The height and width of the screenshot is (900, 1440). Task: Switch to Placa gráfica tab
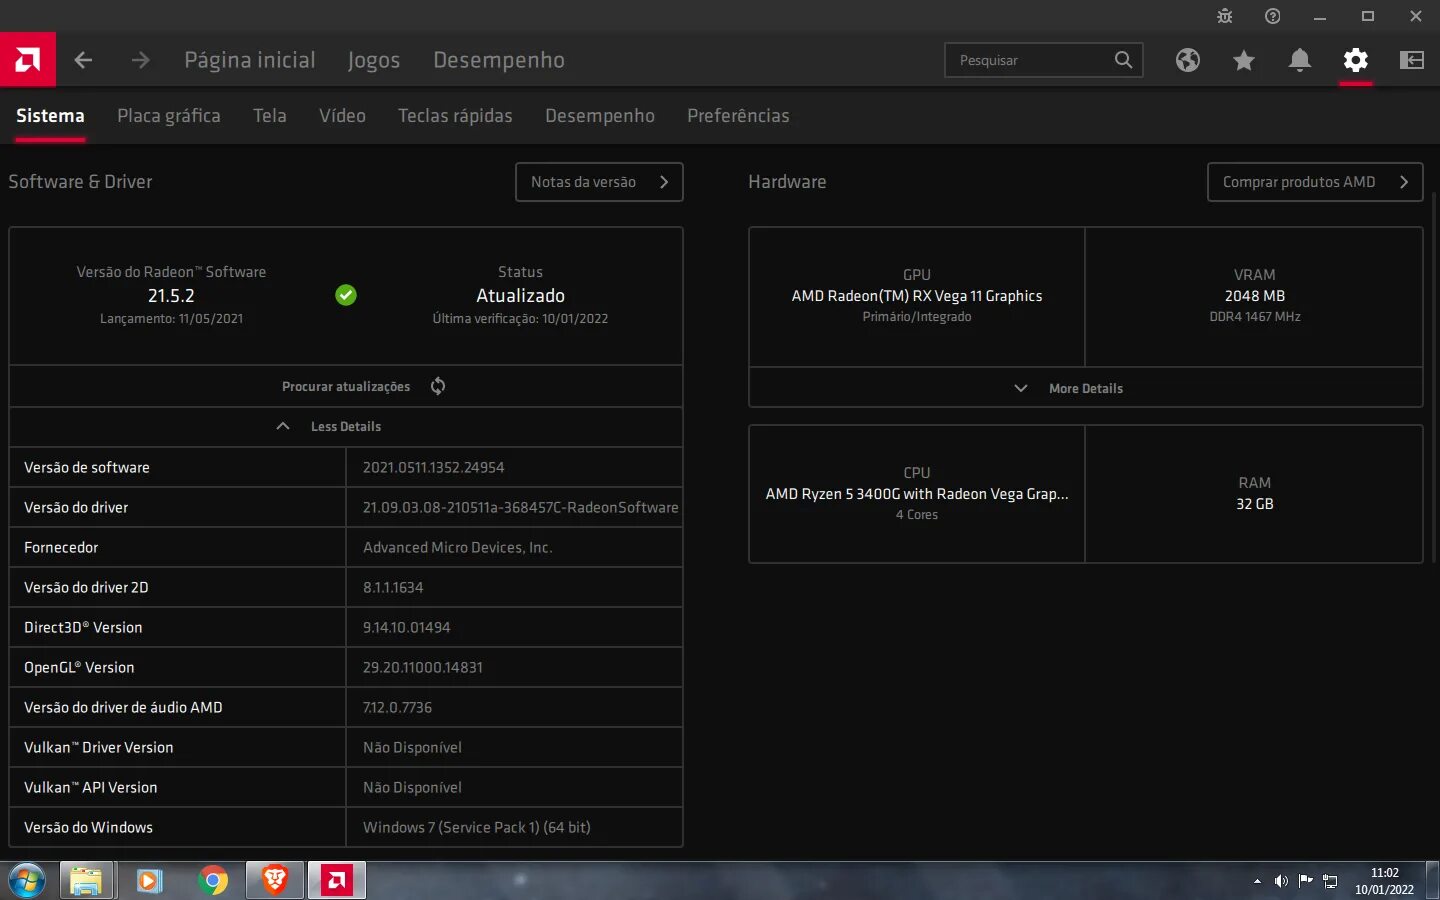point(169,116)
